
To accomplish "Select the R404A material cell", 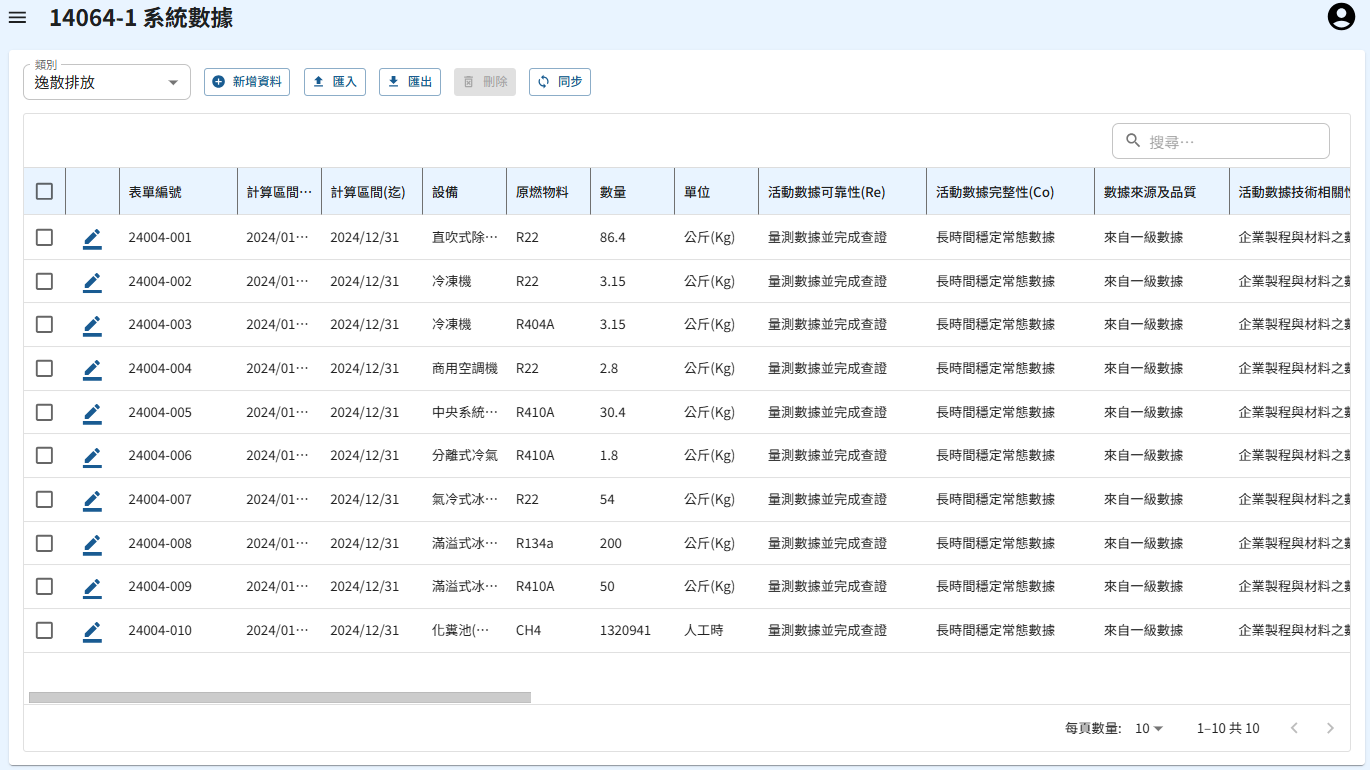I will [535, 325].
